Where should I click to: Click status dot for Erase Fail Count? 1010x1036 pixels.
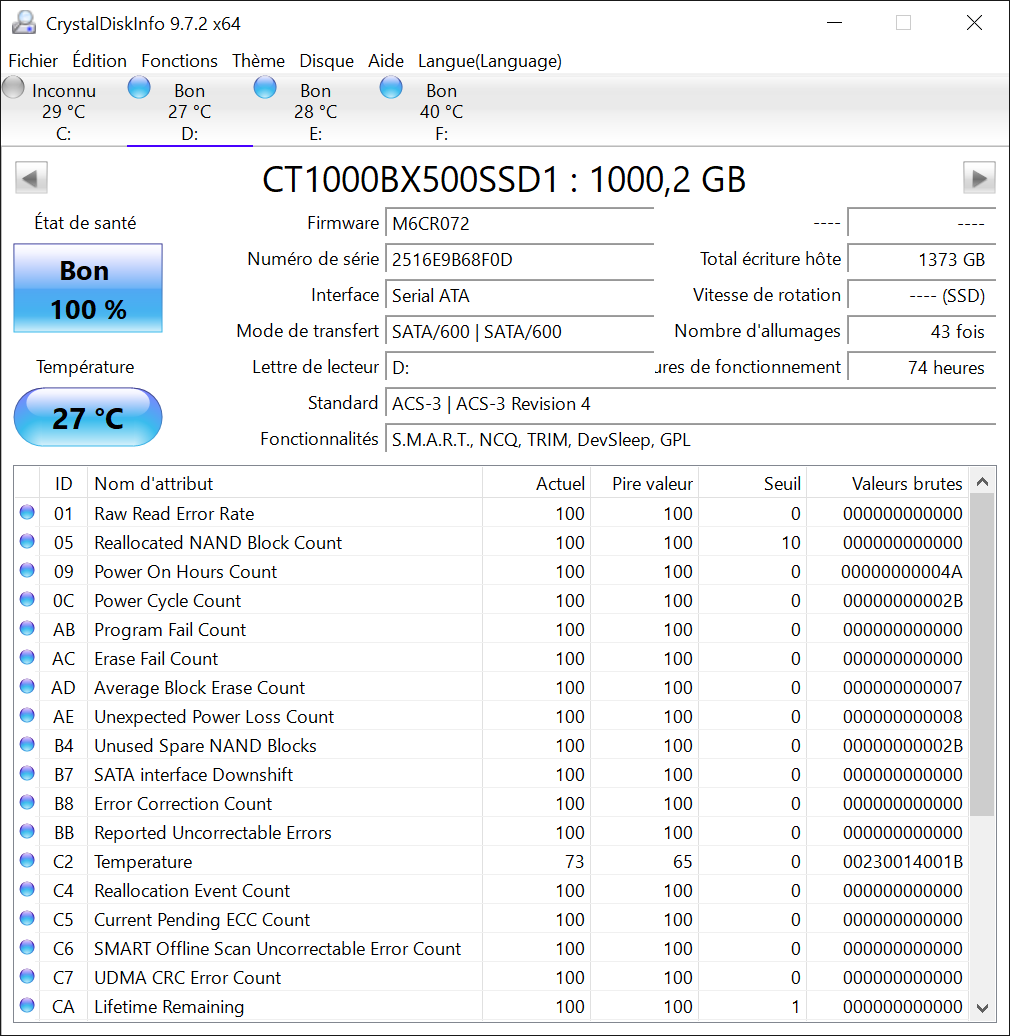(x=27, y=657)
